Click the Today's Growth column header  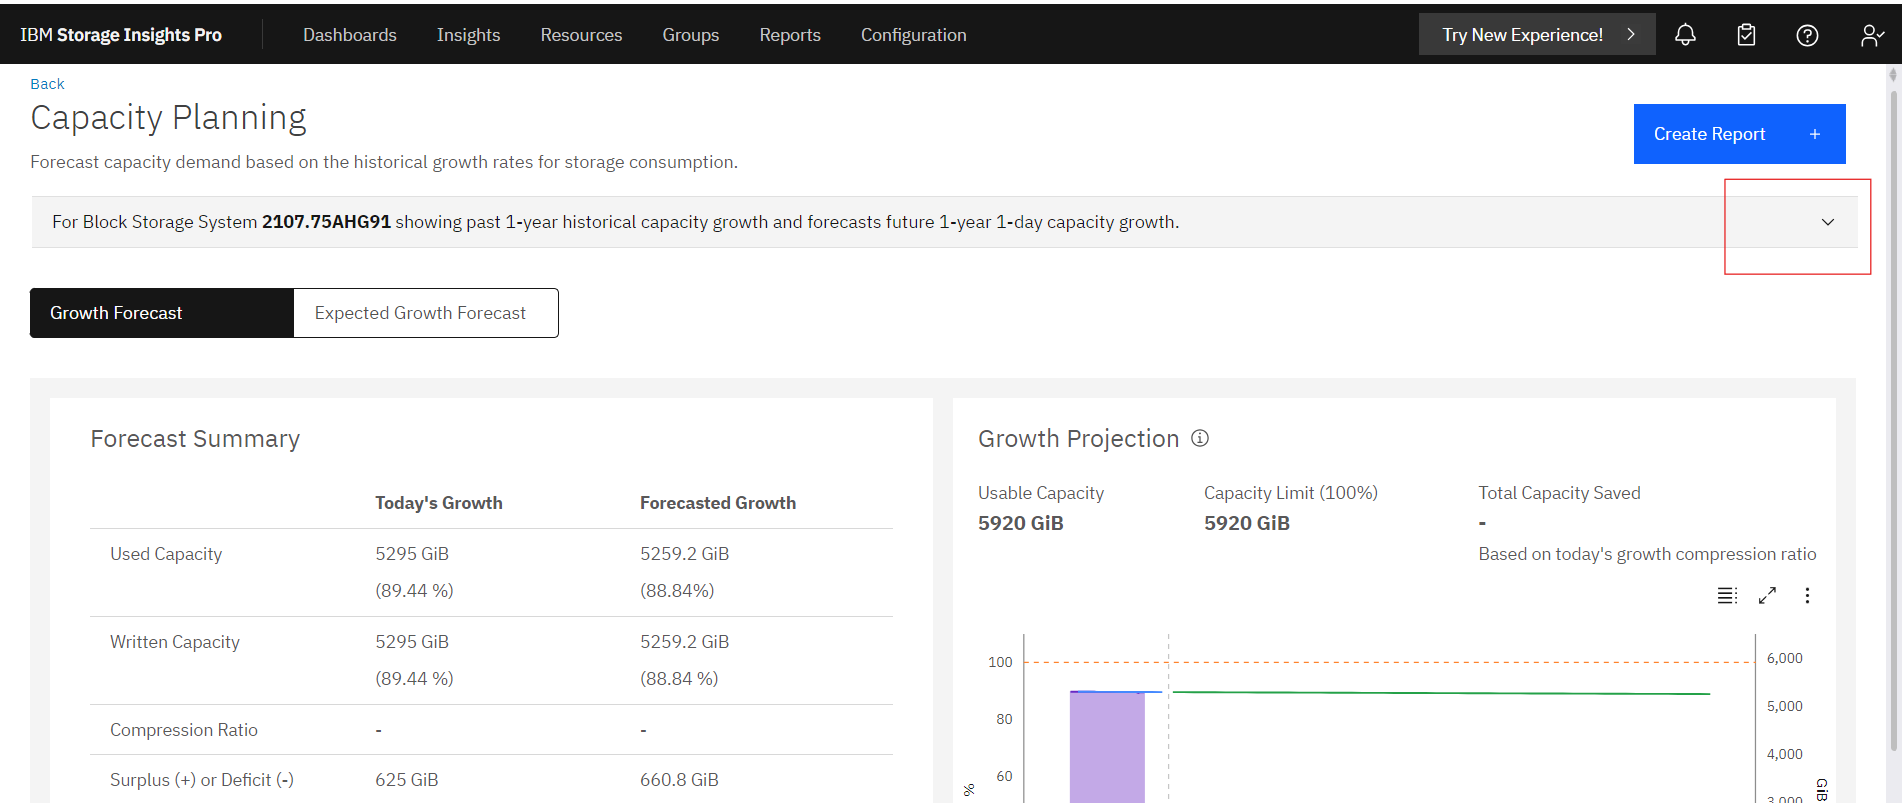click(439, 503)
